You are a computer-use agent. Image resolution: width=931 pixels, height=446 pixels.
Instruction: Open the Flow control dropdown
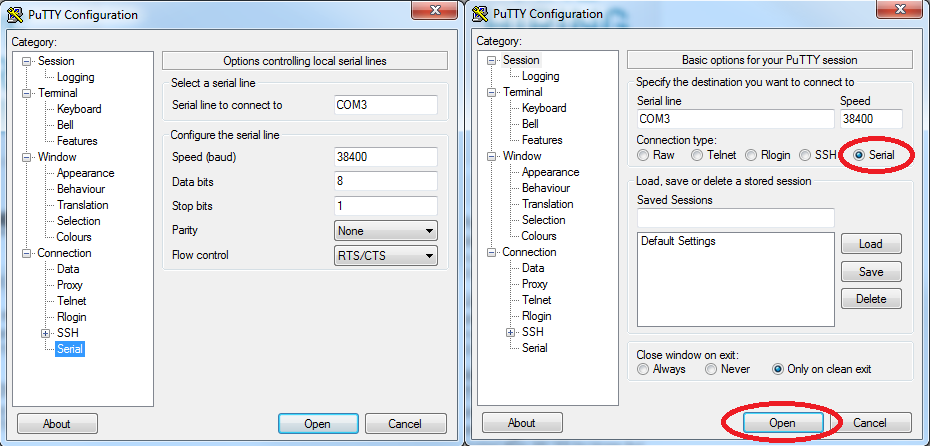point(386,255)
